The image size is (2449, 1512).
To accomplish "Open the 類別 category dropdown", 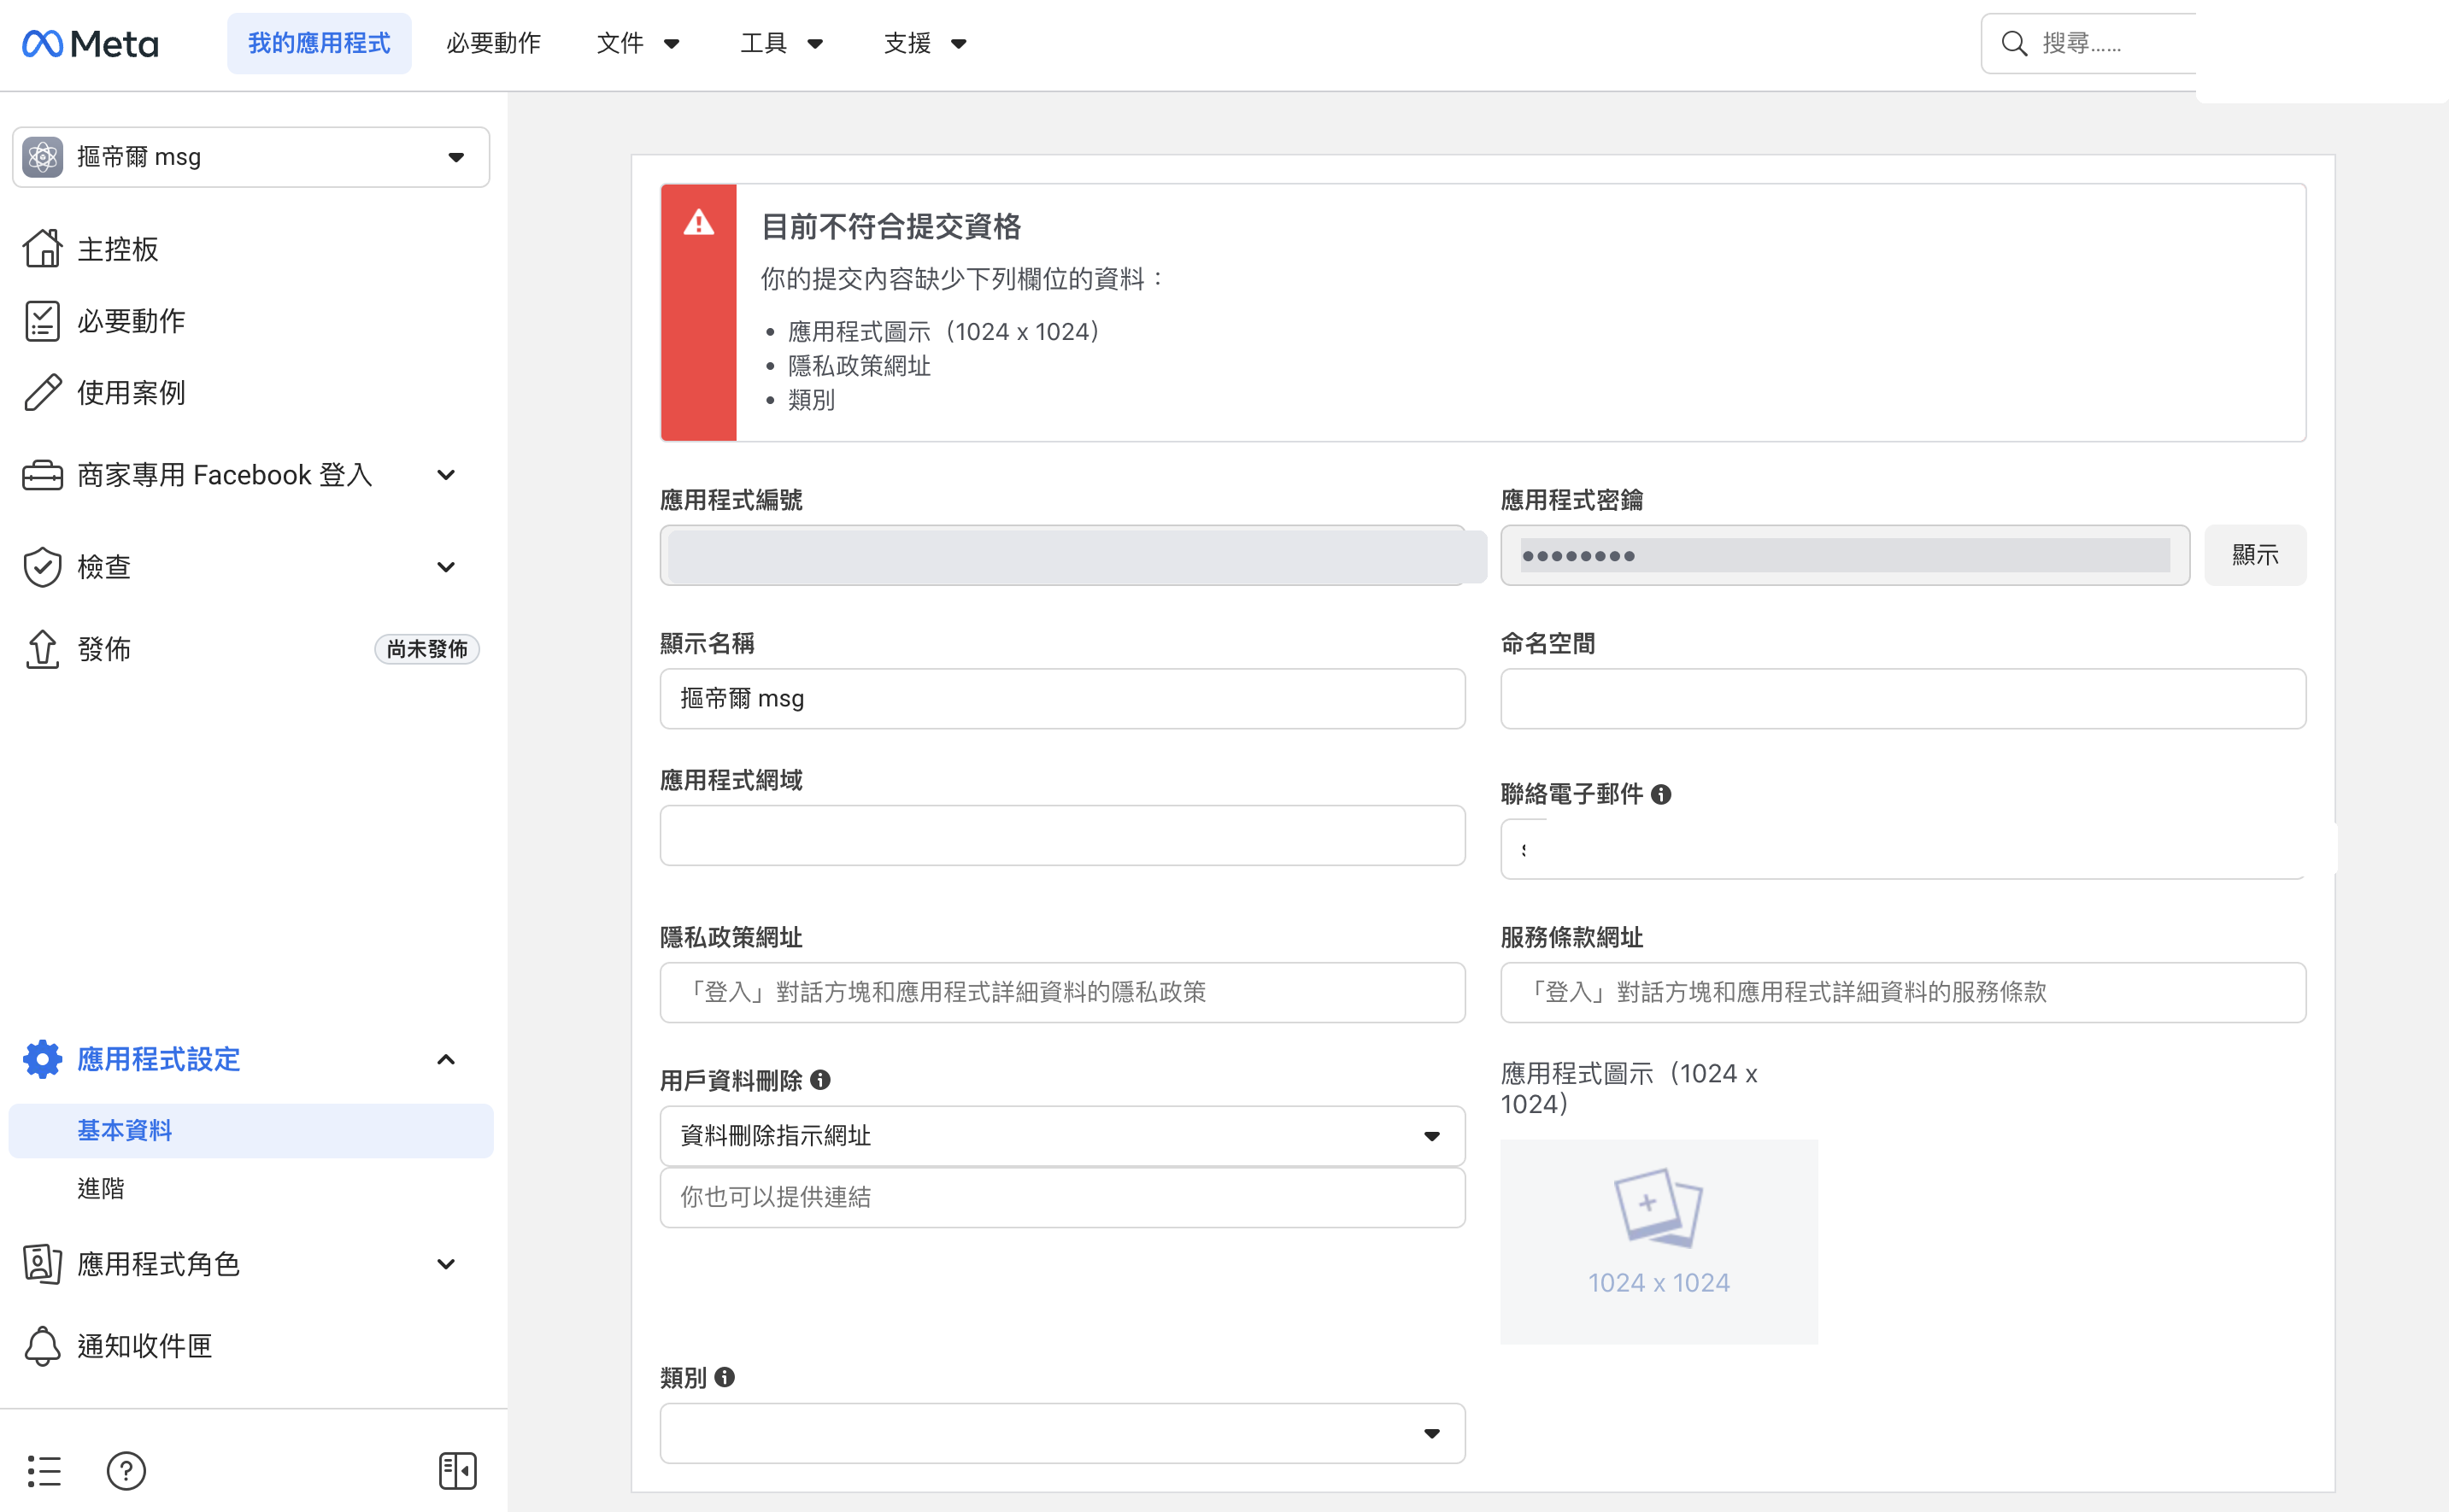I will click(1062, 1432).
